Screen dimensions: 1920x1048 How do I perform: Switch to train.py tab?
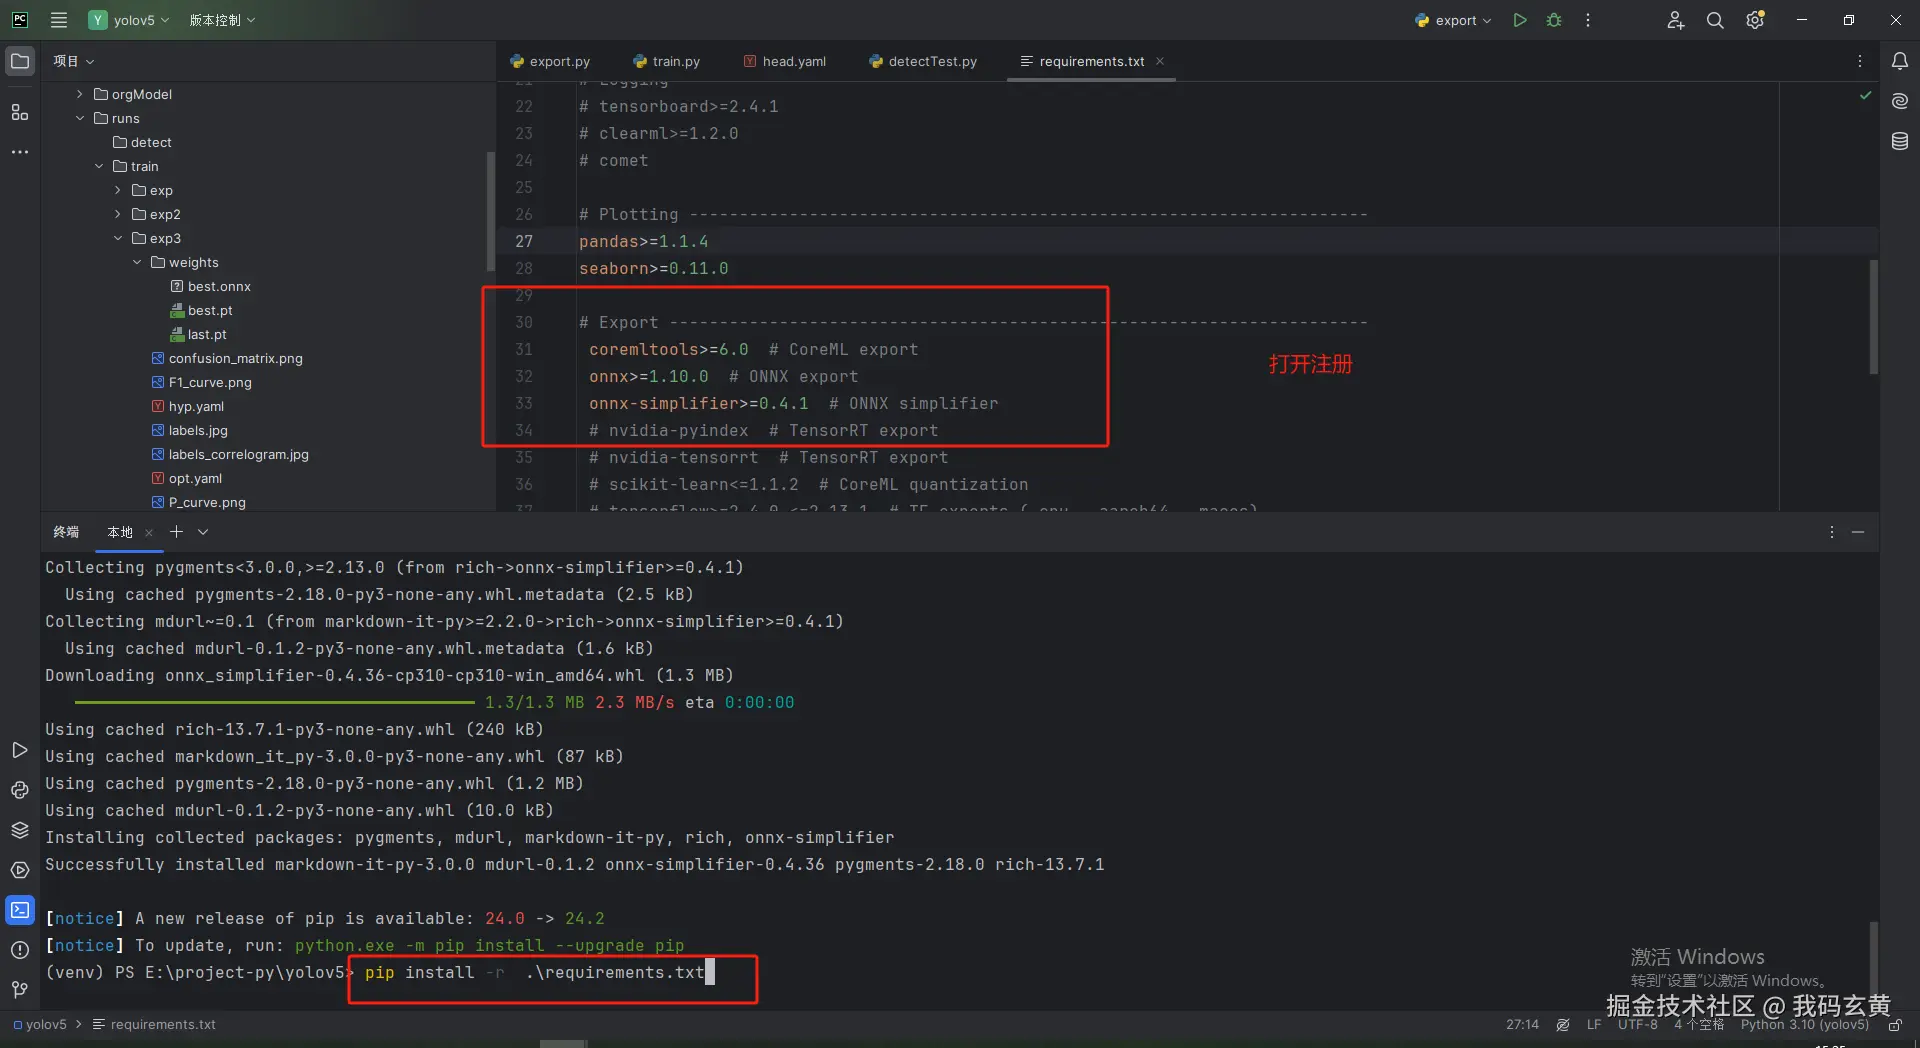(x=666, y=61)
